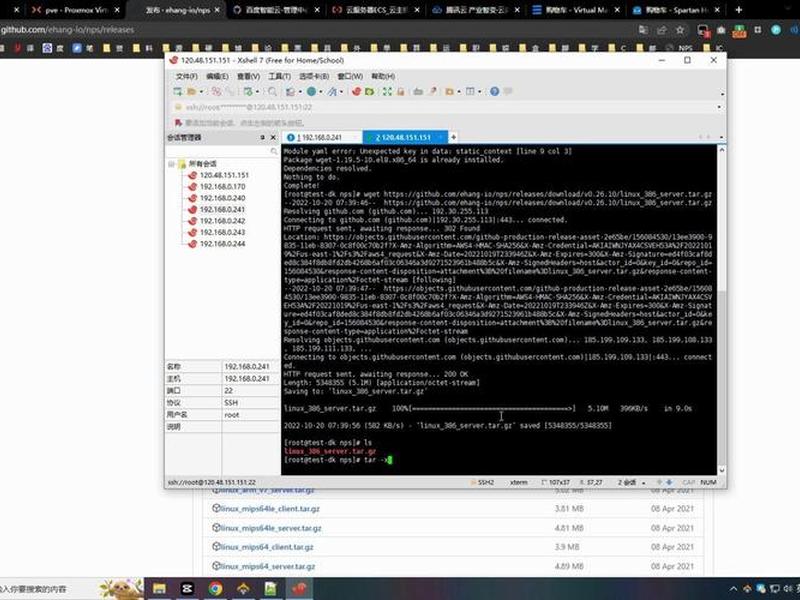This screenshot has width=800, height=600.
Task: Open the 帮助(H) menu
Action: click(x=383, y=76)
